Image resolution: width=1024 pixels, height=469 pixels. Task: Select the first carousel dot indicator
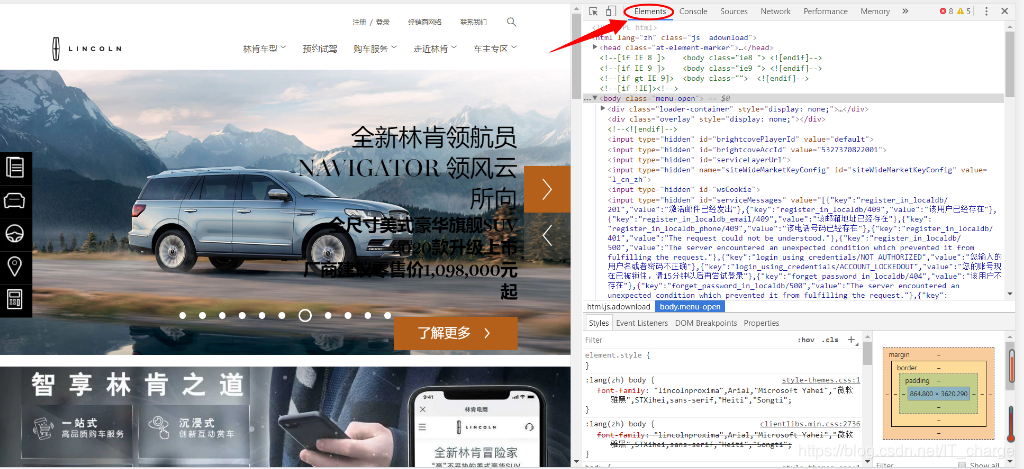tap(183, 315)
